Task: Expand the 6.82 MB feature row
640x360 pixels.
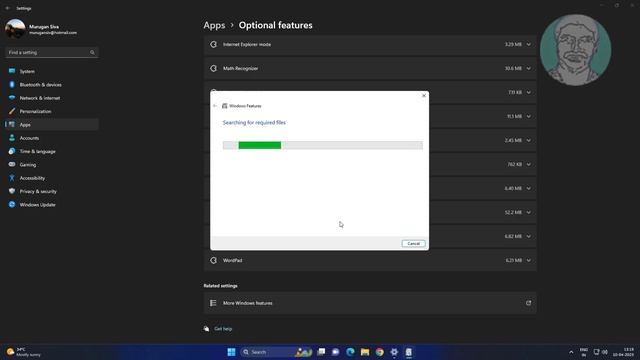Action: click(x=529, y=236)
